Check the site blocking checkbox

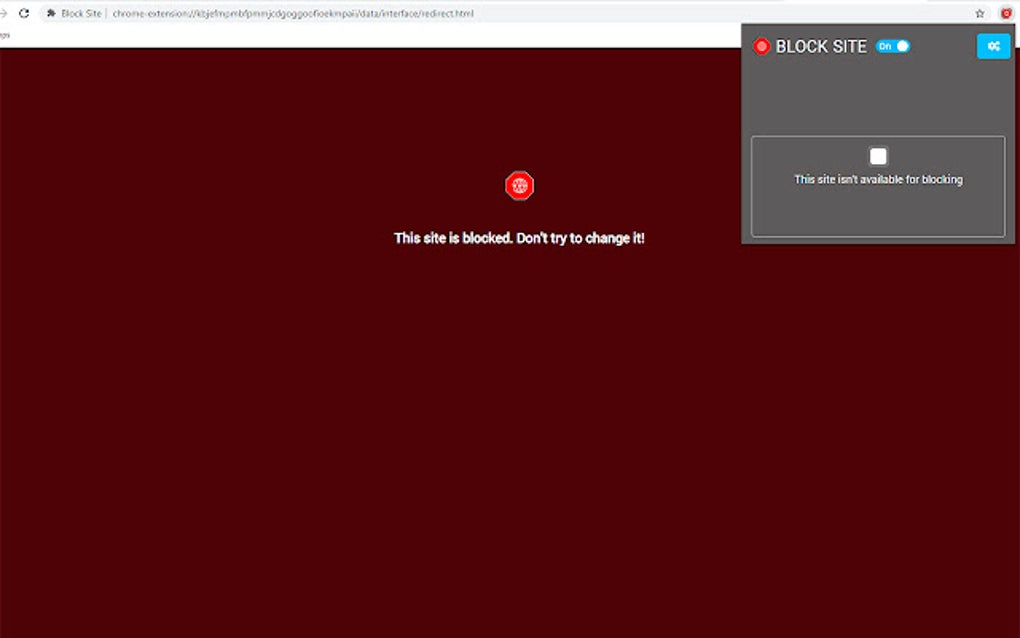pyautogui.click(x=877, y=155)
